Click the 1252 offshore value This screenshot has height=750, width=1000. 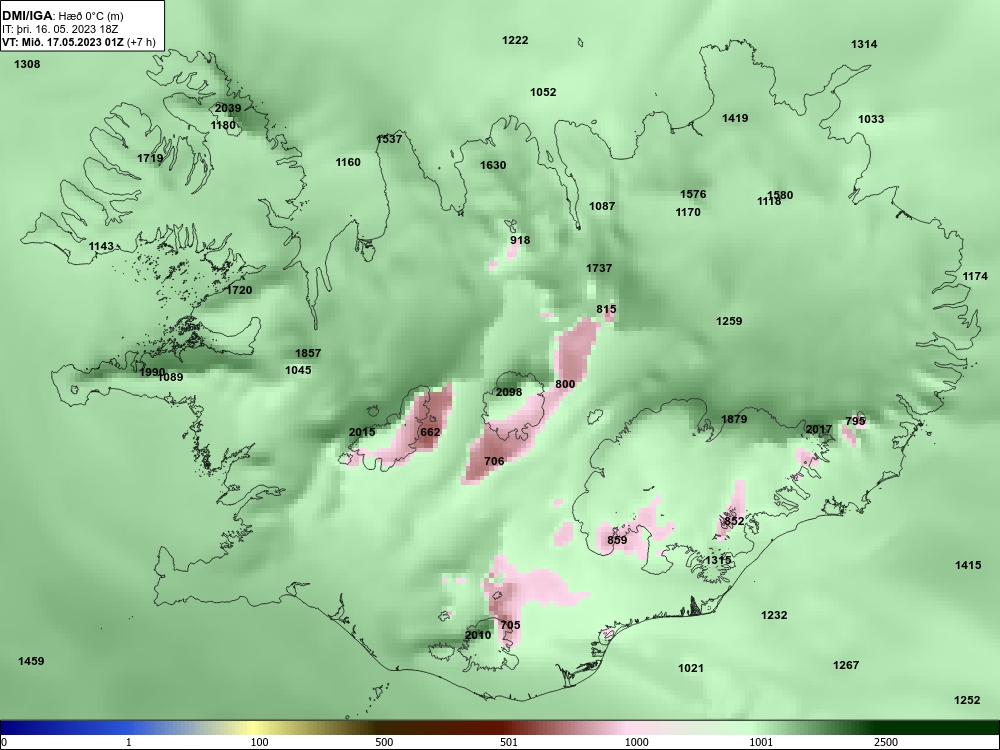966,700
